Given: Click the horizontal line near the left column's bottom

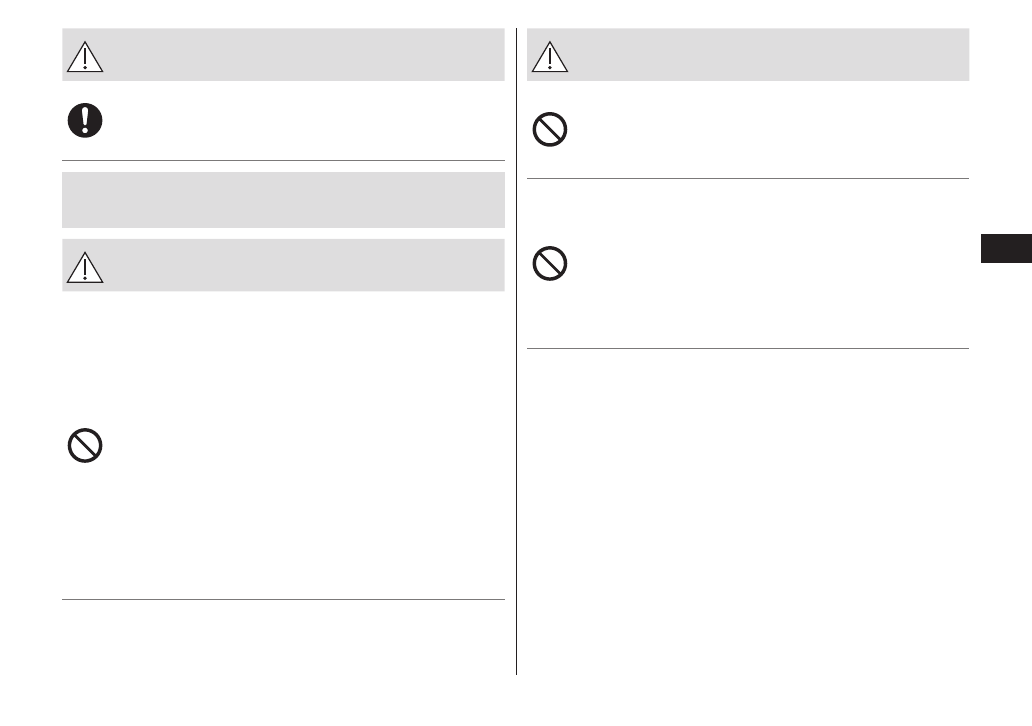Looking at the screenshot, I should point(283,600).
